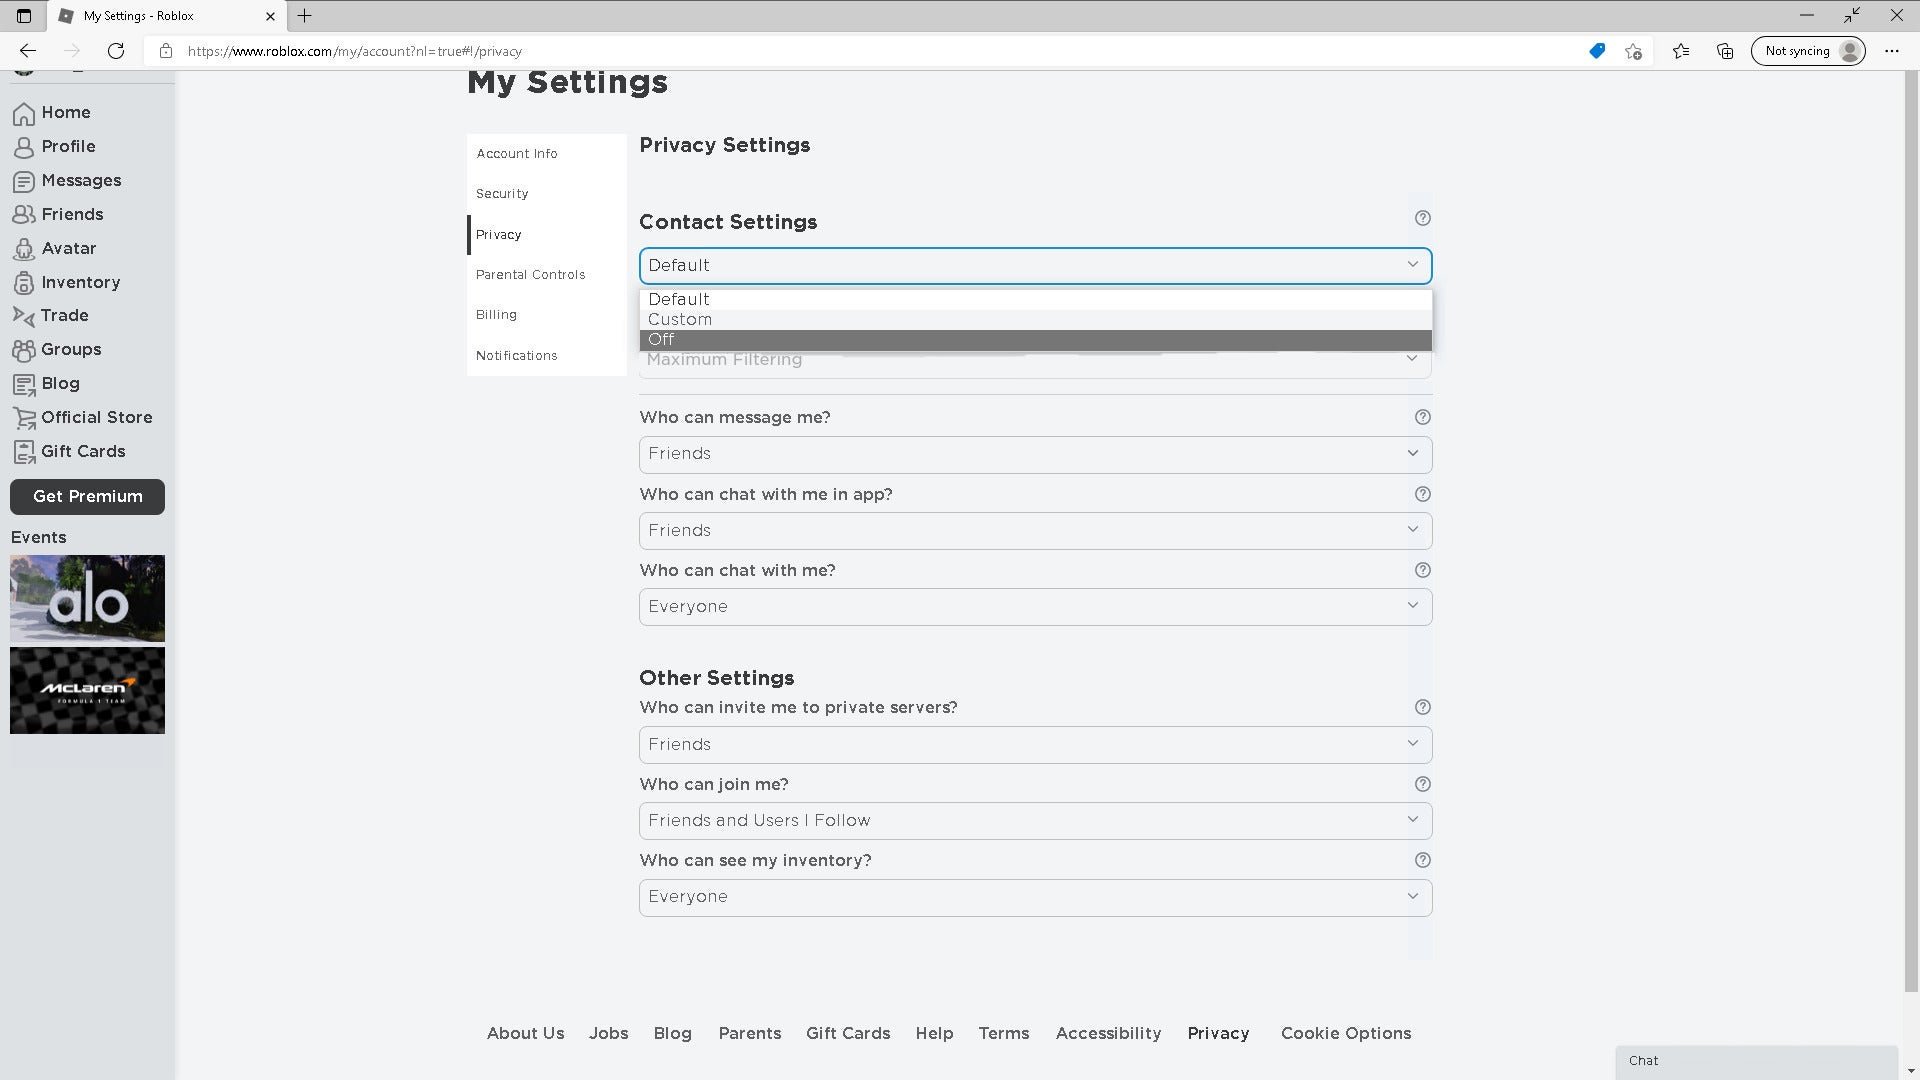Click the browser address bar URL
1920x1080 pixels.
point(355,51)
